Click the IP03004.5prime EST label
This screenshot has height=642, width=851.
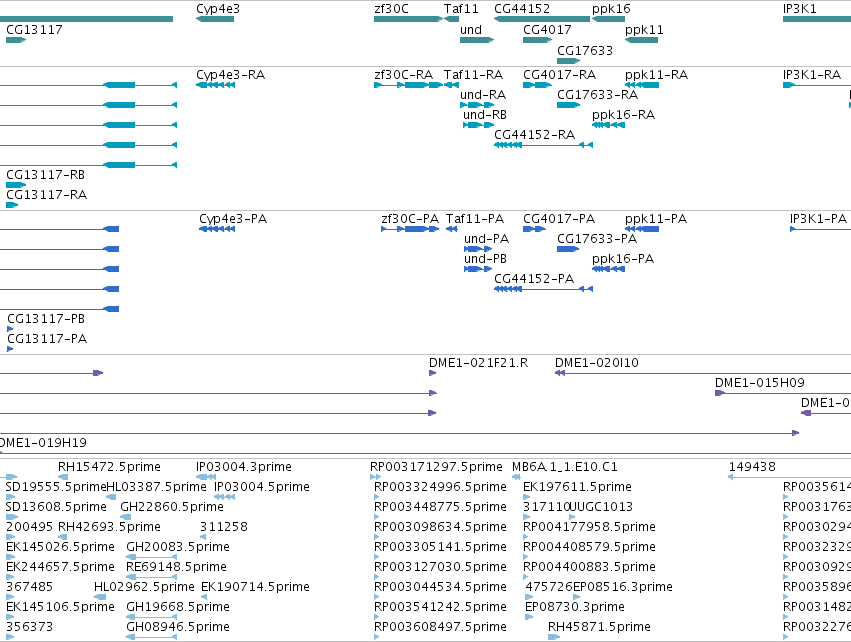click(x=262, y=486)
